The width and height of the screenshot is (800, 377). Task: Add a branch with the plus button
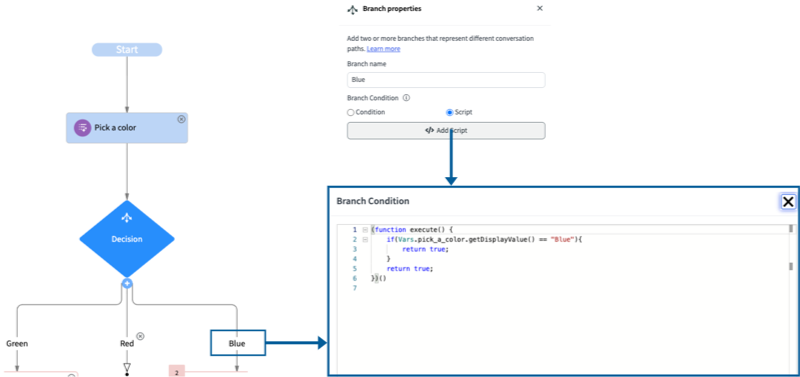pos(127,283)
